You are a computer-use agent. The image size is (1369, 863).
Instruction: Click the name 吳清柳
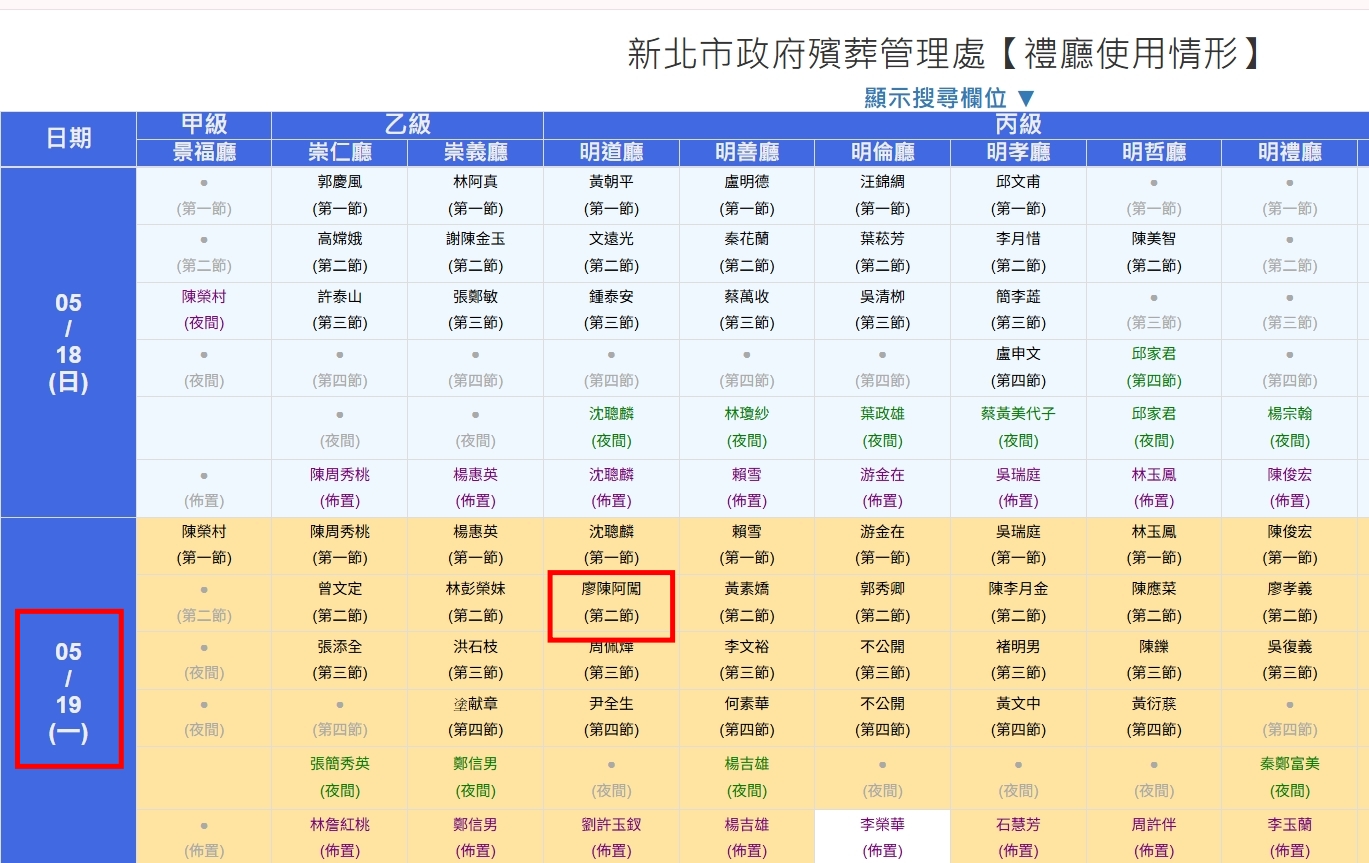click(x=883, y=297)
